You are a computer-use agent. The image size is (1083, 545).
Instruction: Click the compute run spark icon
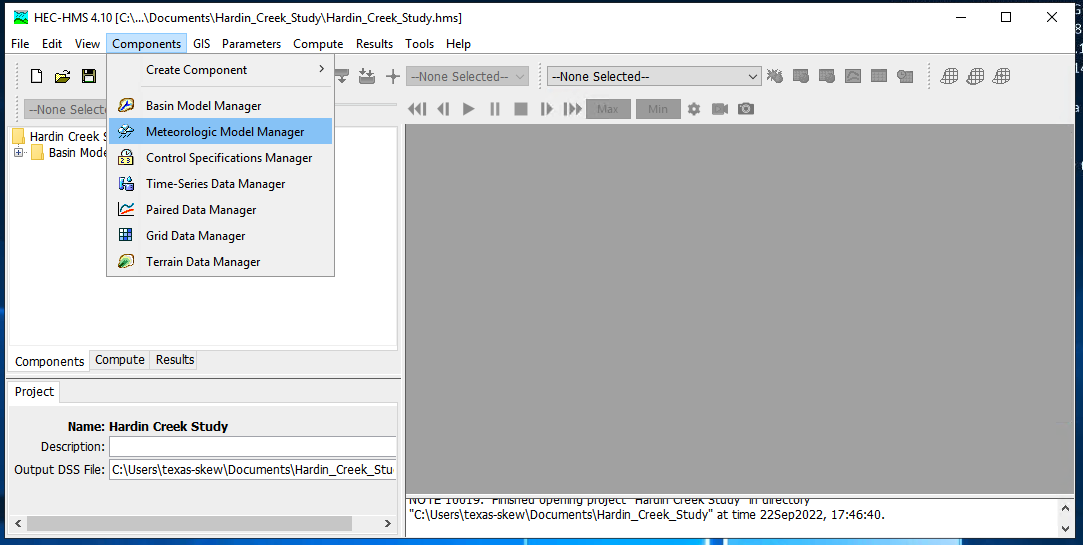click(x=775, y=76)
